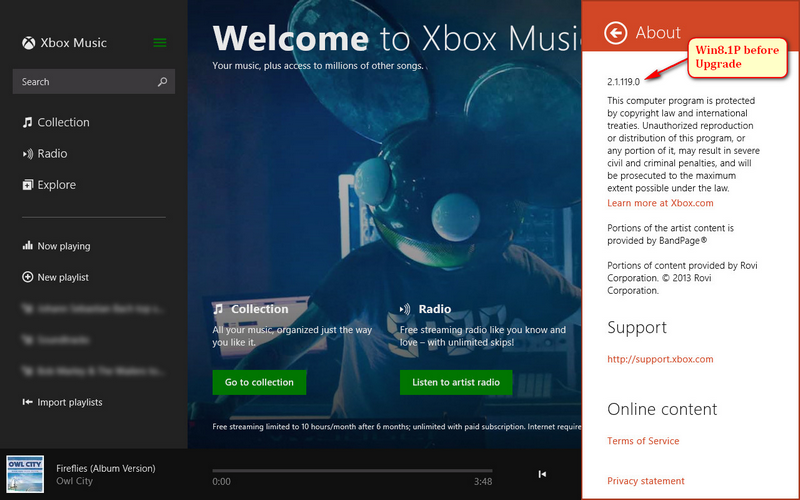Click the song progress bar
The image size is (800, 500).
352,470
